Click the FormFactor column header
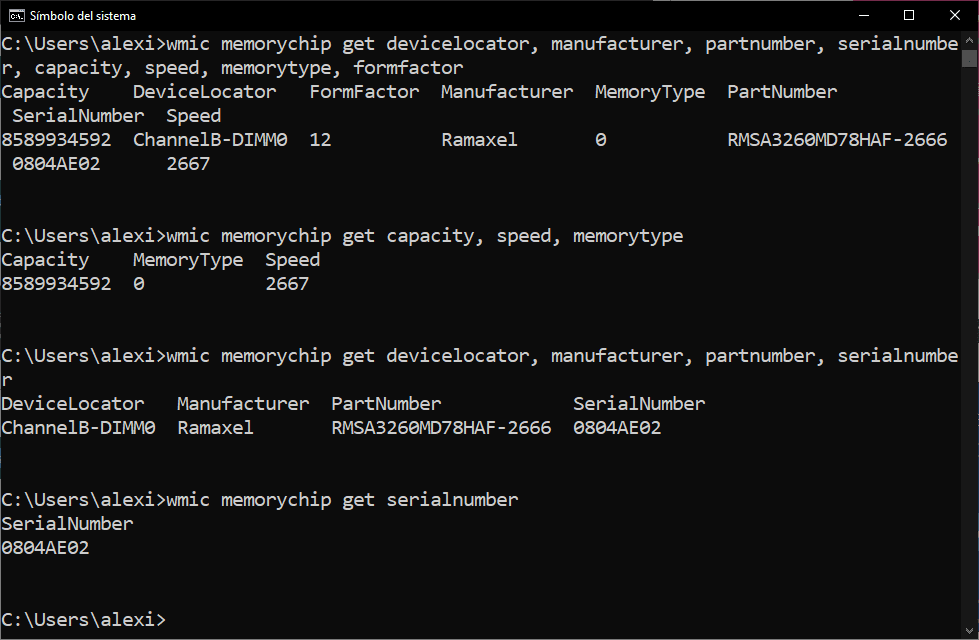Image resolution: width=979 pixels, height=640 pixels. (364, 92)
